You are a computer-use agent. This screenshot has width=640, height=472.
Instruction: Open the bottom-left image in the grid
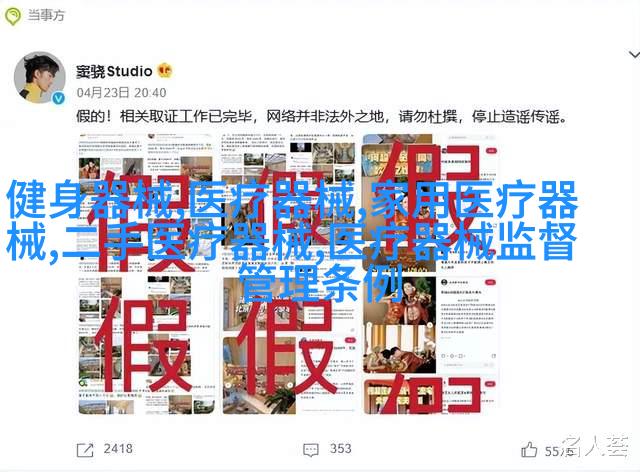click(146, 345)
